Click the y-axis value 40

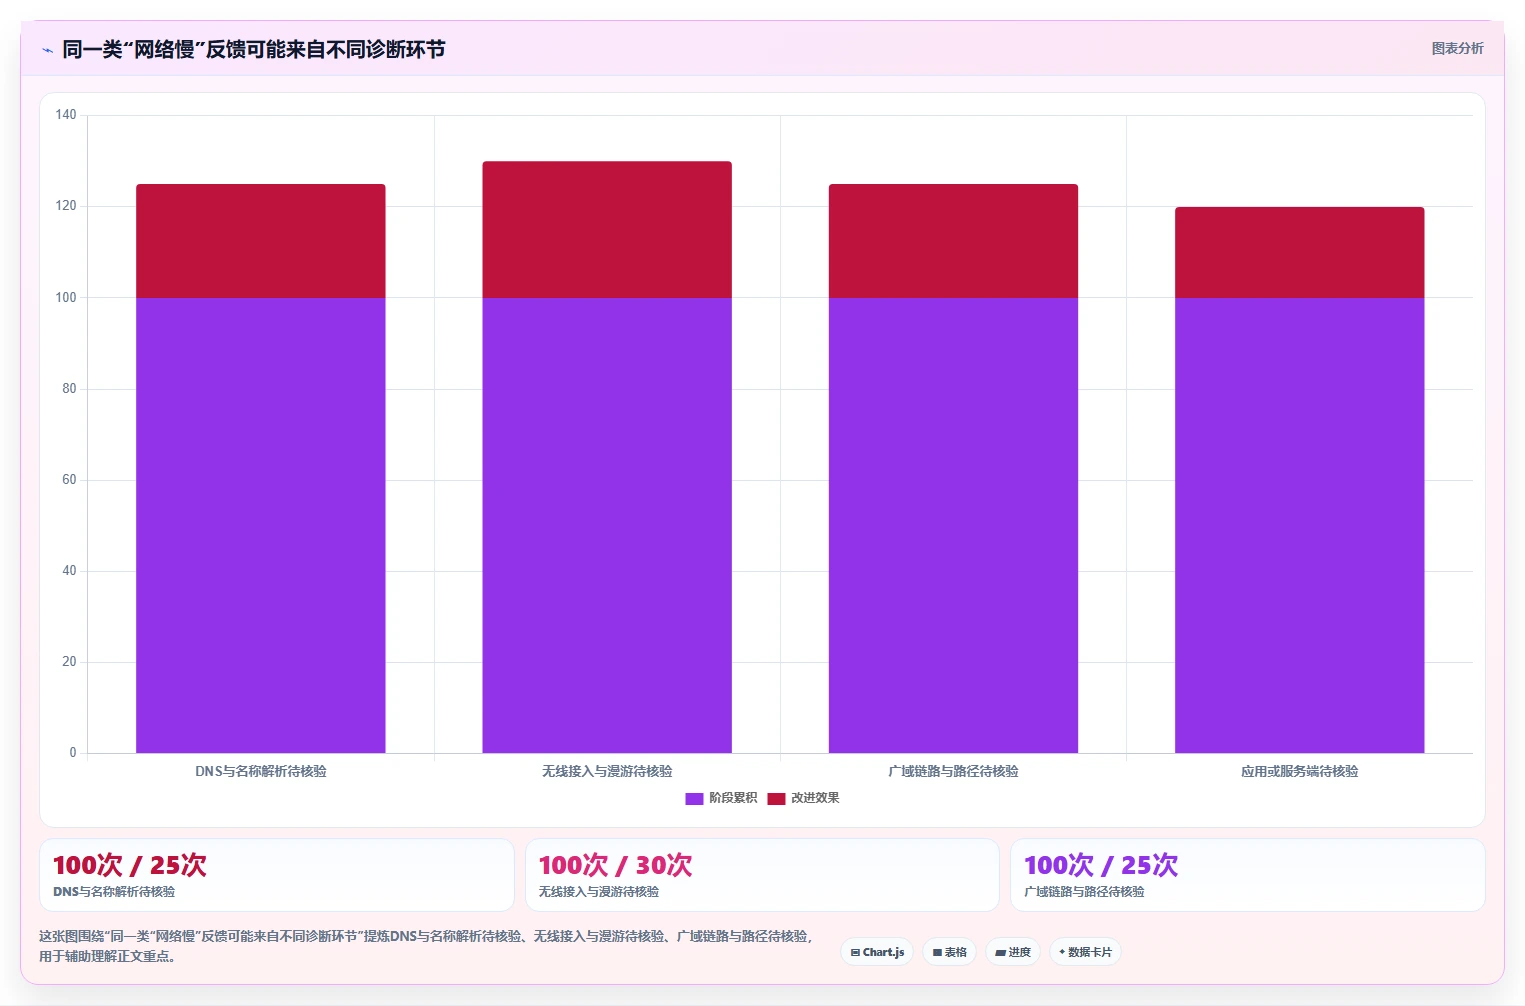click(69, 570)
